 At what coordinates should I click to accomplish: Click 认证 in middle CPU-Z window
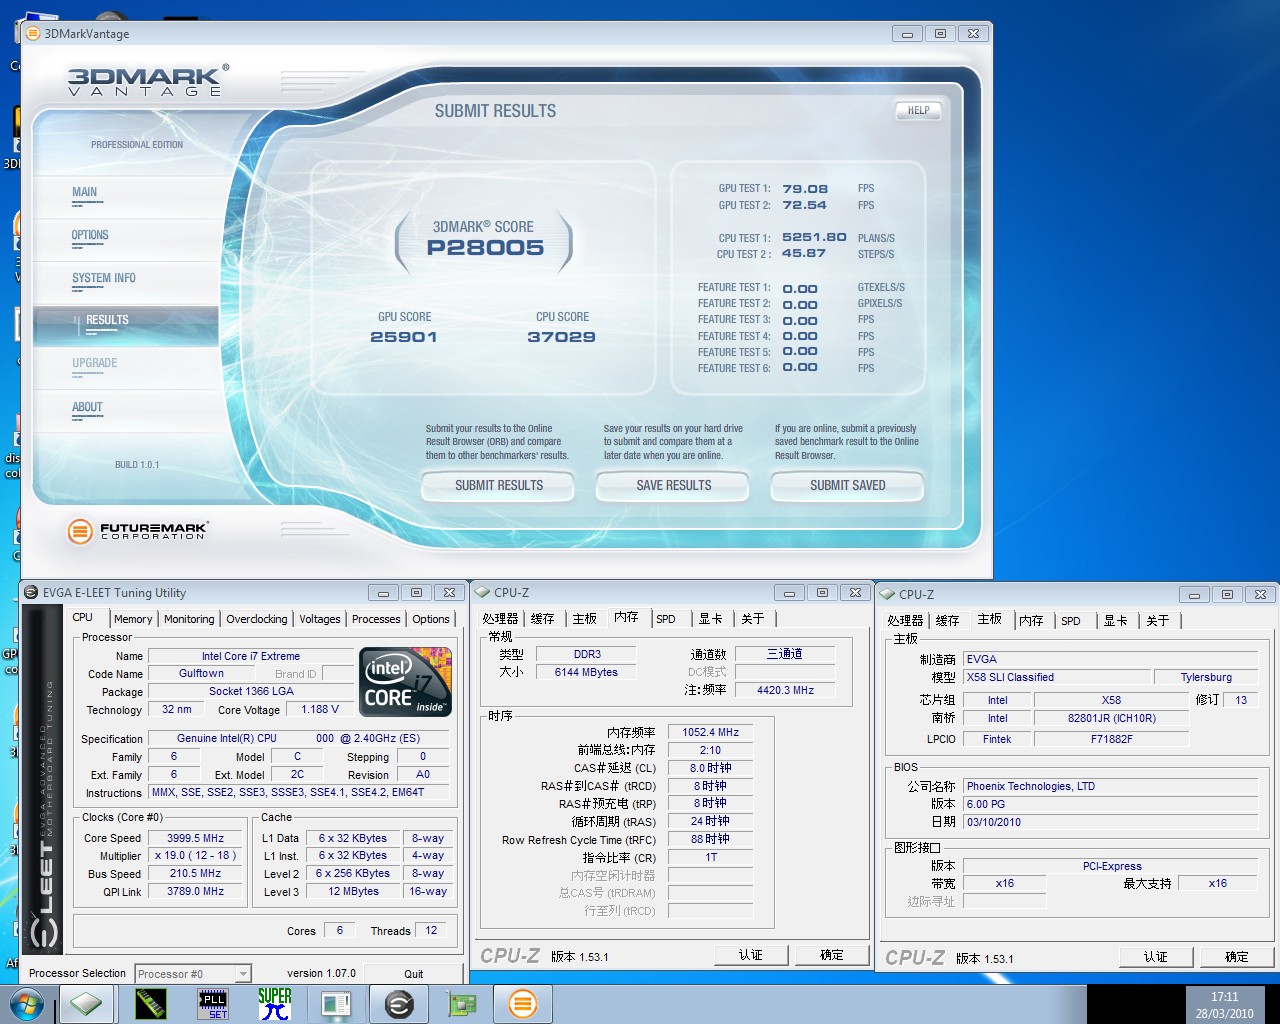pos(751,955)
